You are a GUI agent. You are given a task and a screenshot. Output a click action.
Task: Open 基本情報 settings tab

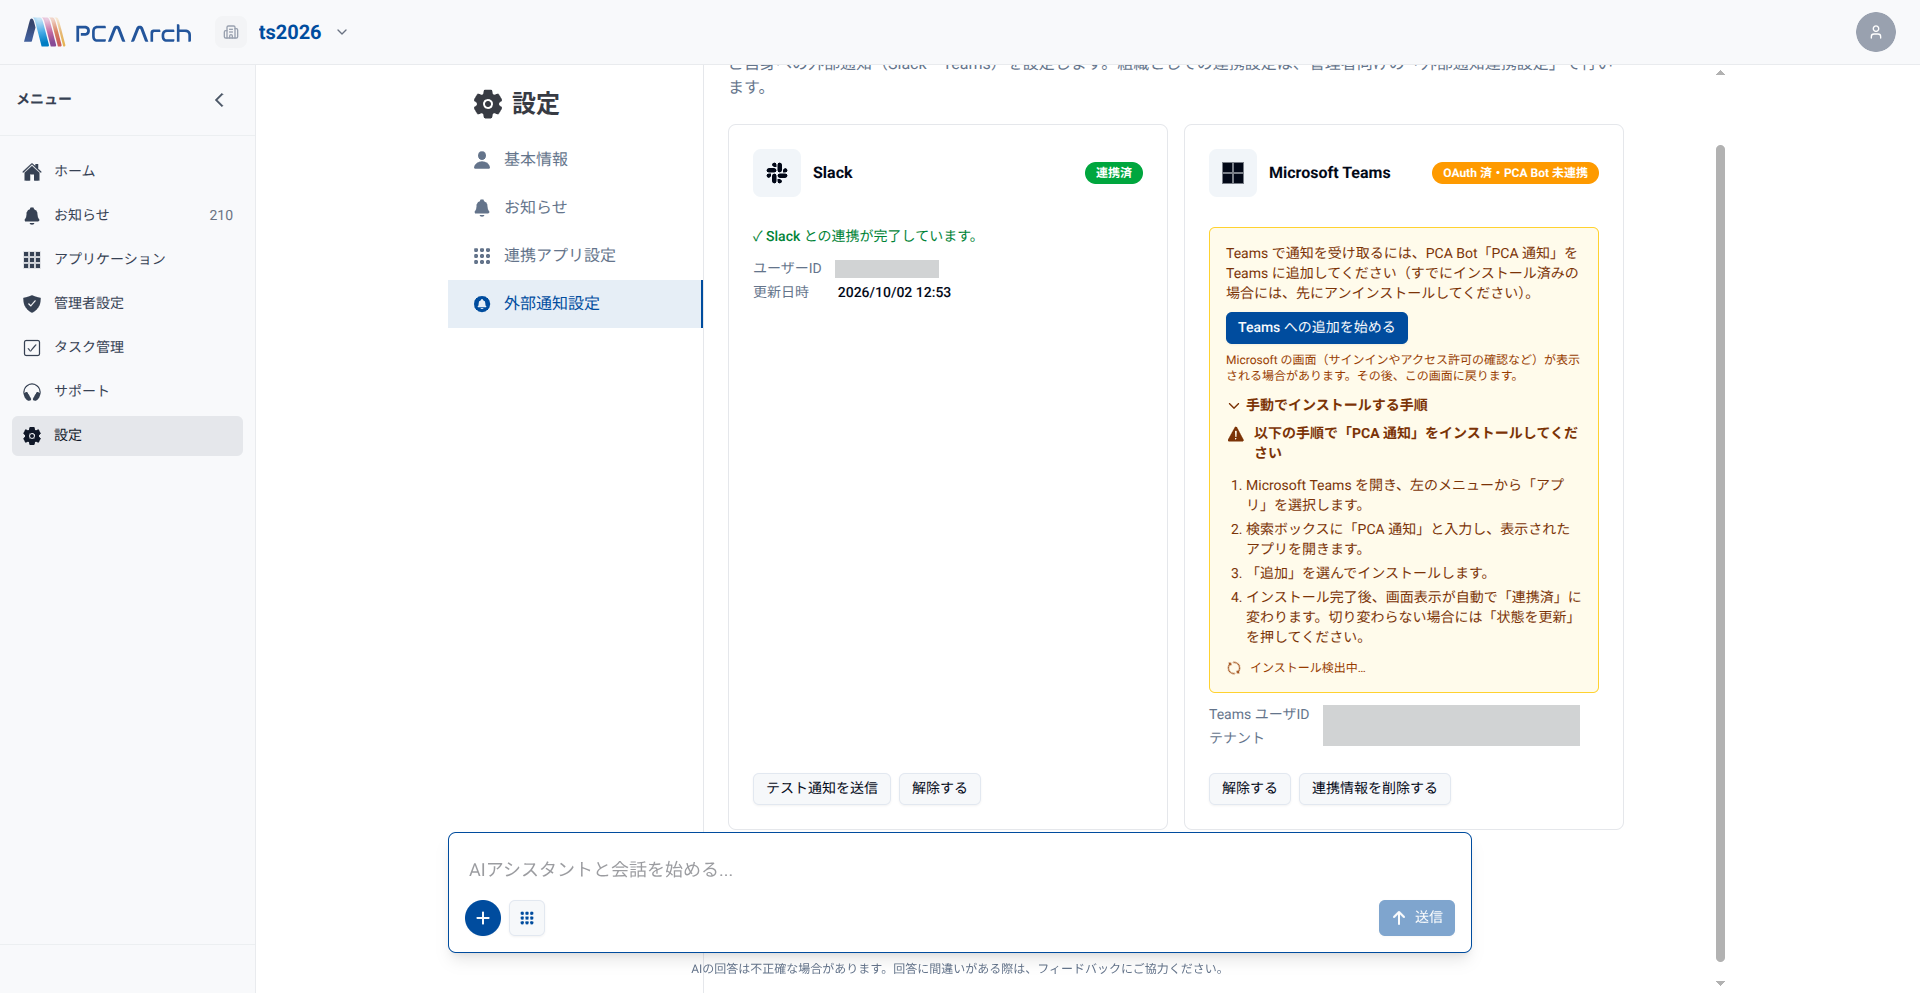tap(575, 160)
